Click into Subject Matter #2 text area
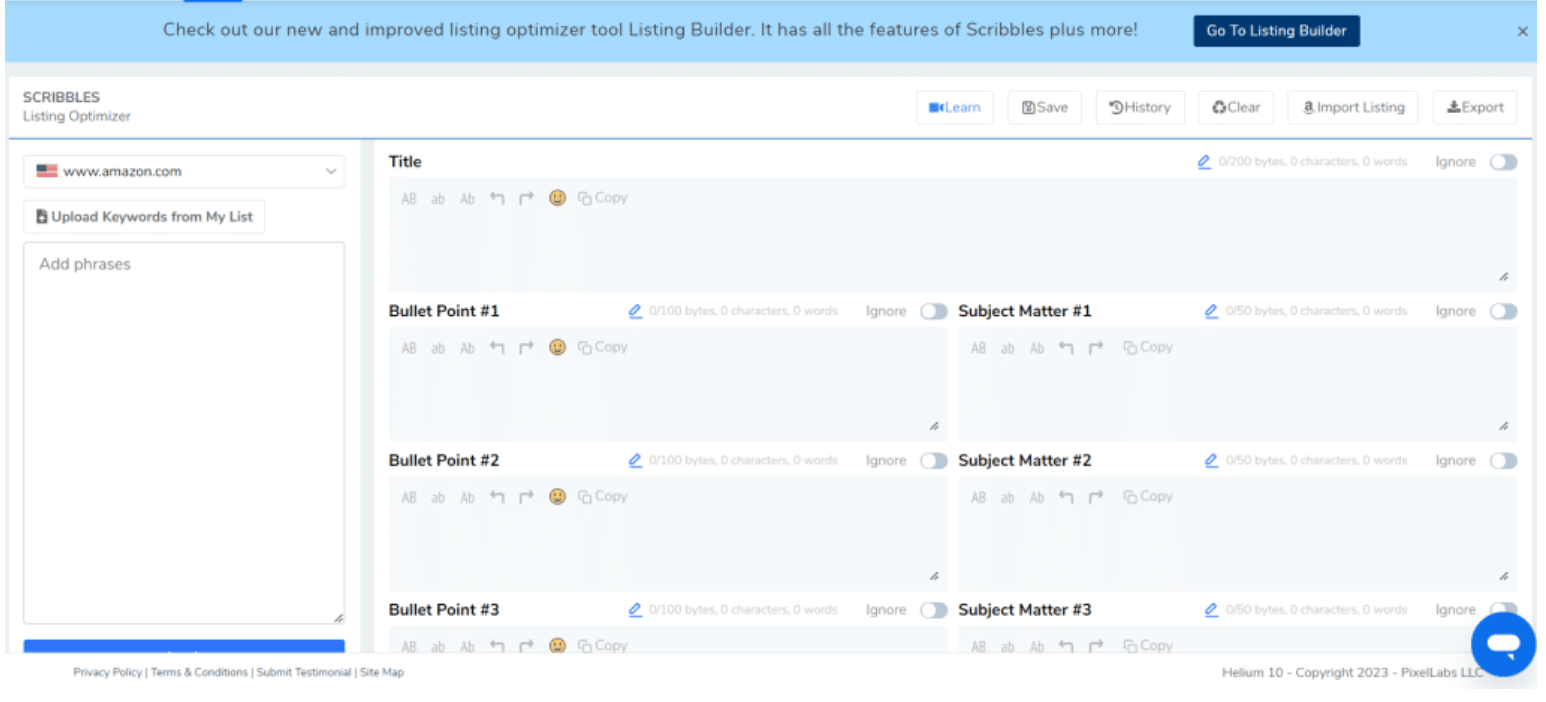 [x=1238, y=533]
